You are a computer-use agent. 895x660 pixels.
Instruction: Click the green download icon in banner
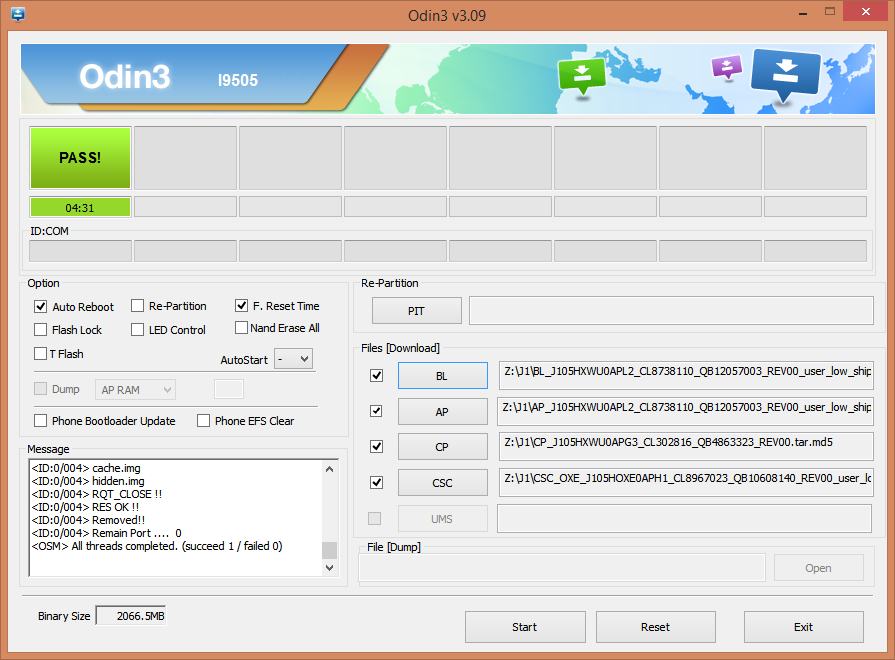(x=582, y=77)
